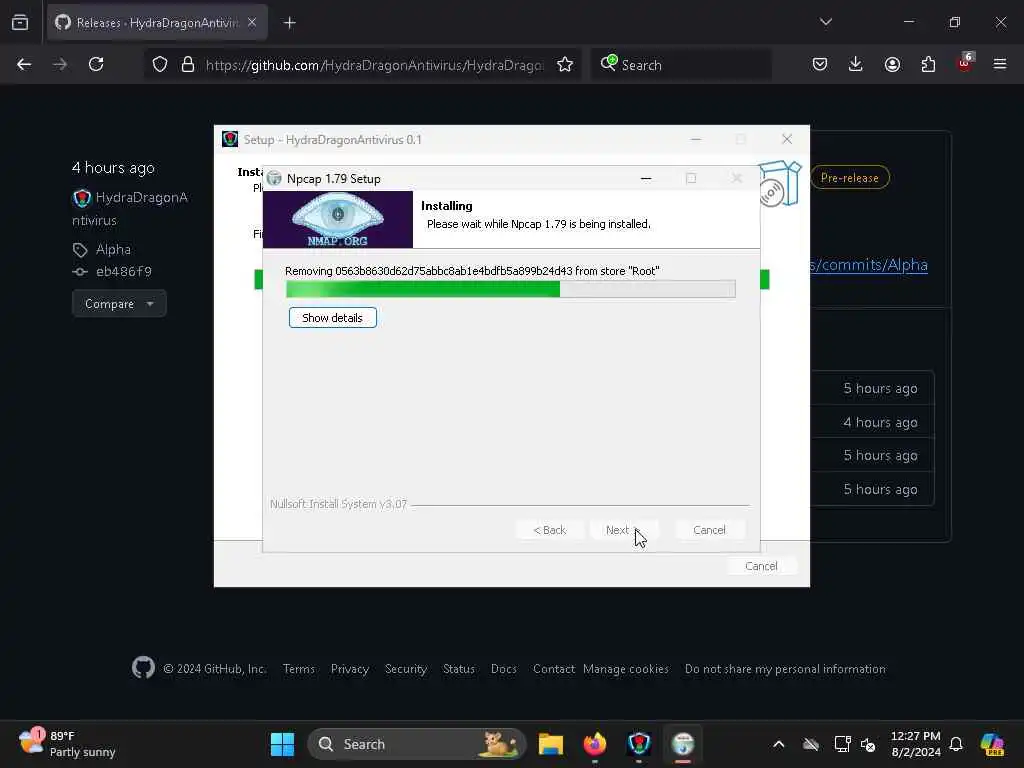Open the Status footer link

[x=458, y=669]
